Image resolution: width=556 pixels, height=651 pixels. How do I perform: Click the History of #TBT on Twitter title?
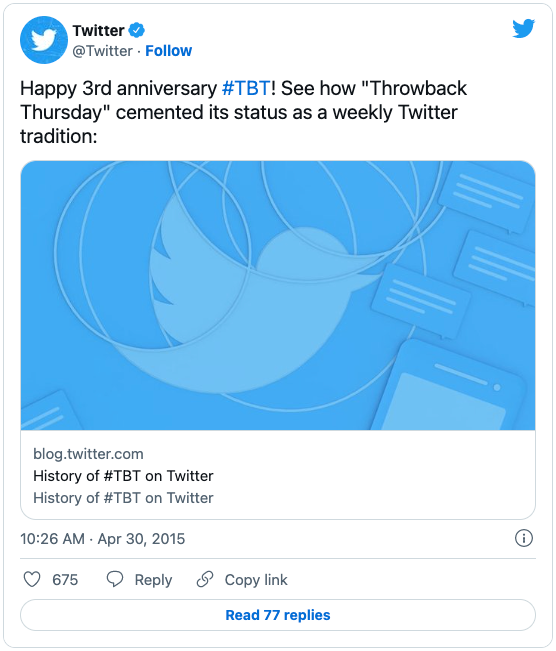coord(123,476)
